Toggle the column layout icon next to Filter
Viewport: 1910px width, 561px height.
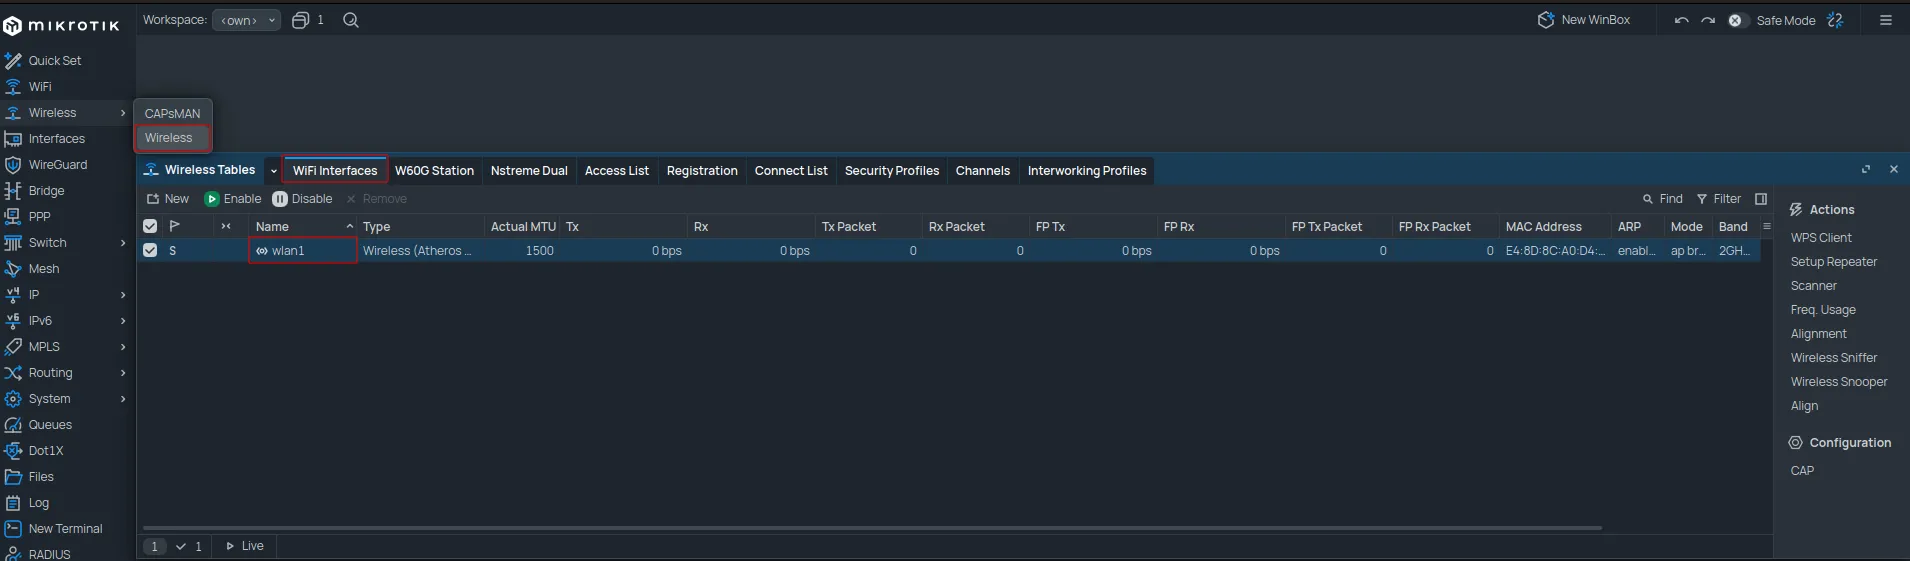[1761, 199]
